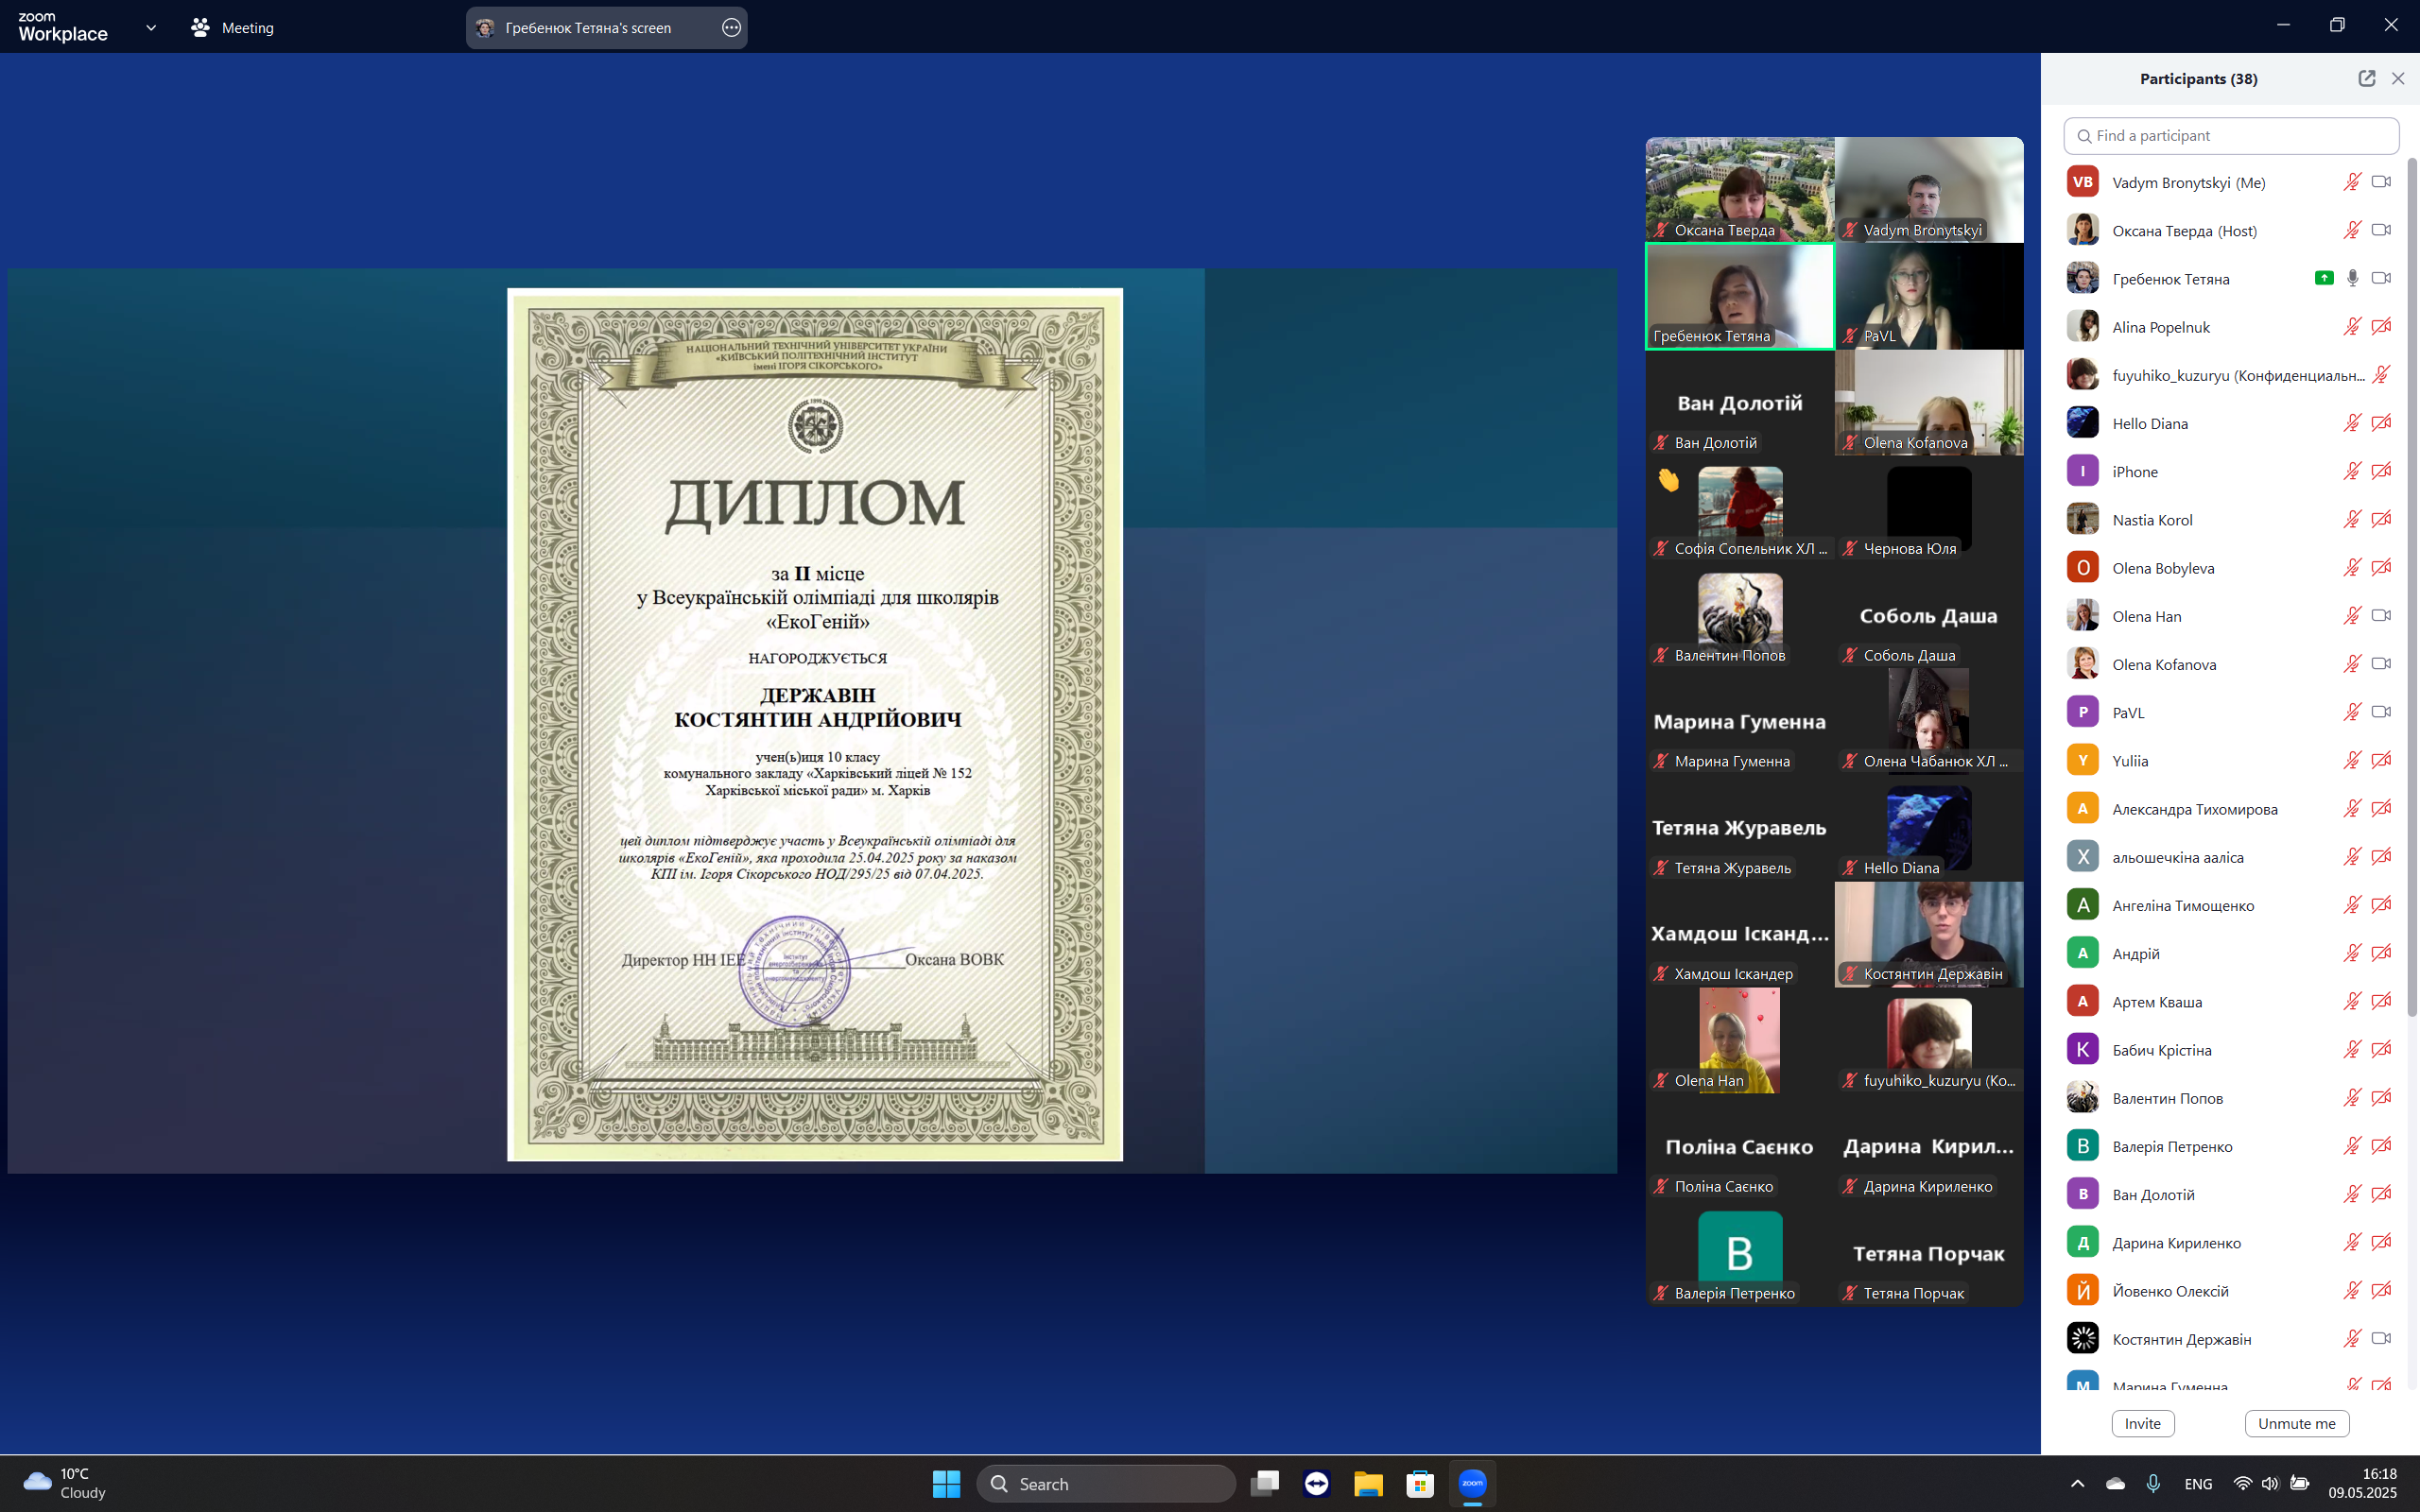Click the muted mic icon for iPhone participant

click(2352, 471)
